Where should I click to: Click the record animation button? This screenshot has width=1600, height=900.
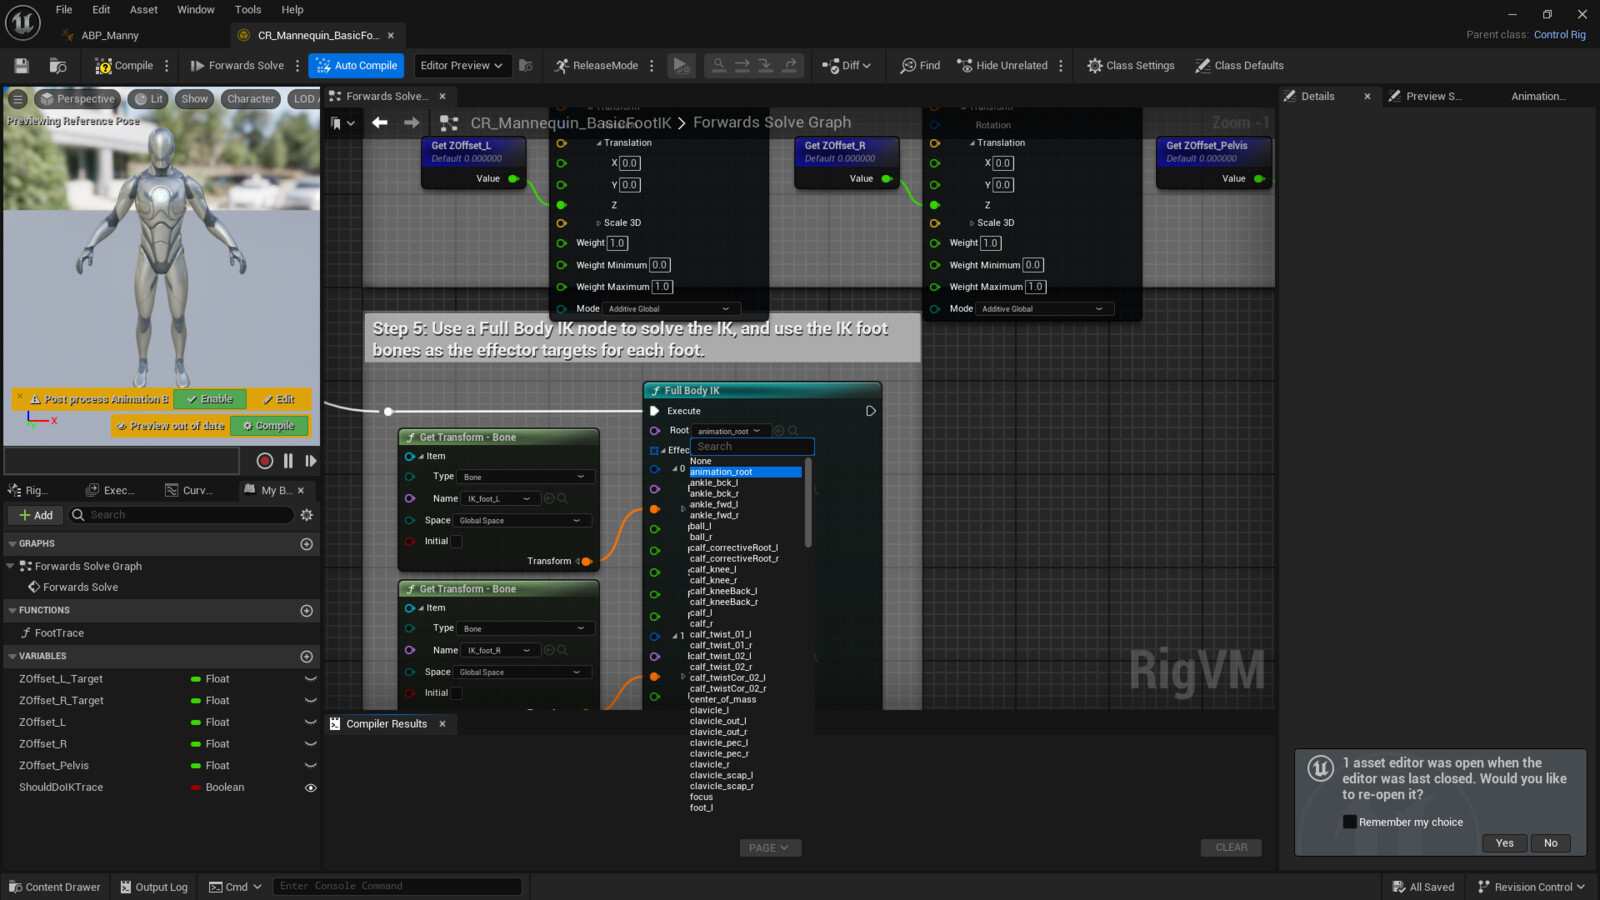(x=265, y=461)
